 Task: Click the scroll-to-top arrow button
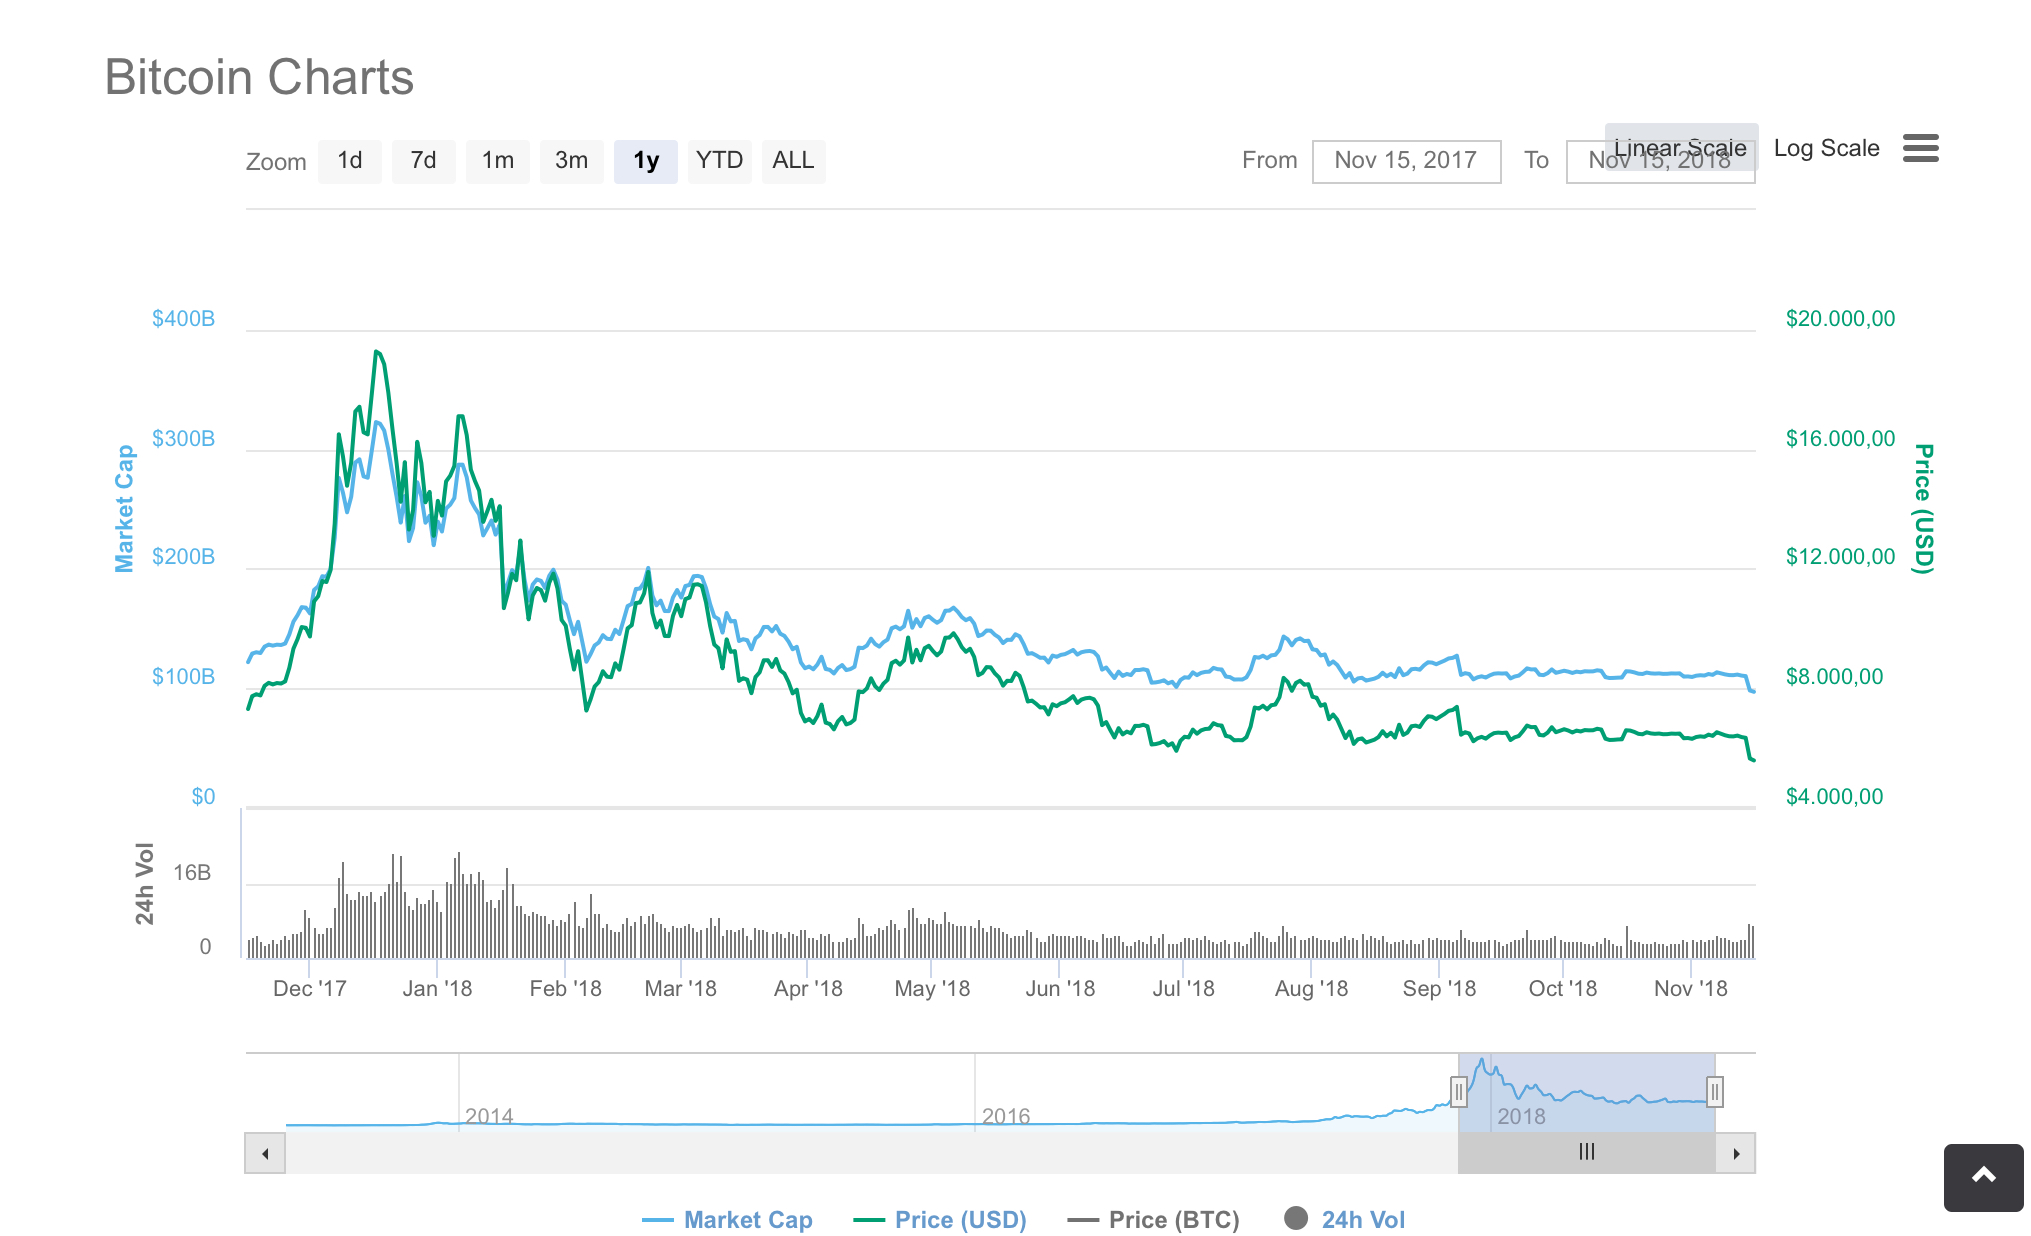click(x=1983, y=1177)
